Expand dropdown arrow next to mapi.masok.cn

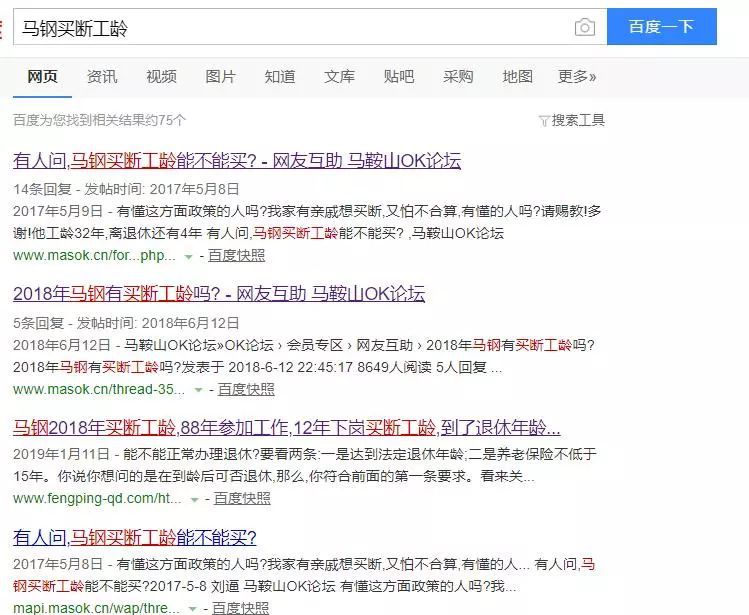(193, 609)
